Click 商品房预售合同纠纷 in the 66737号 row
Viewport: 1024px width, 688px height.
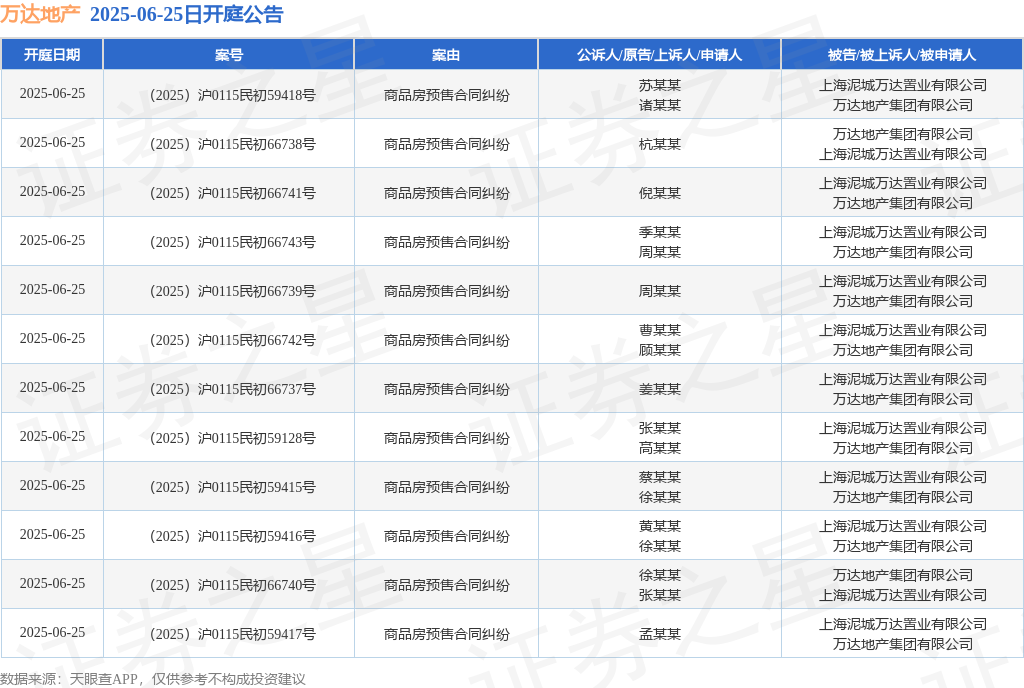coord(446,389)
